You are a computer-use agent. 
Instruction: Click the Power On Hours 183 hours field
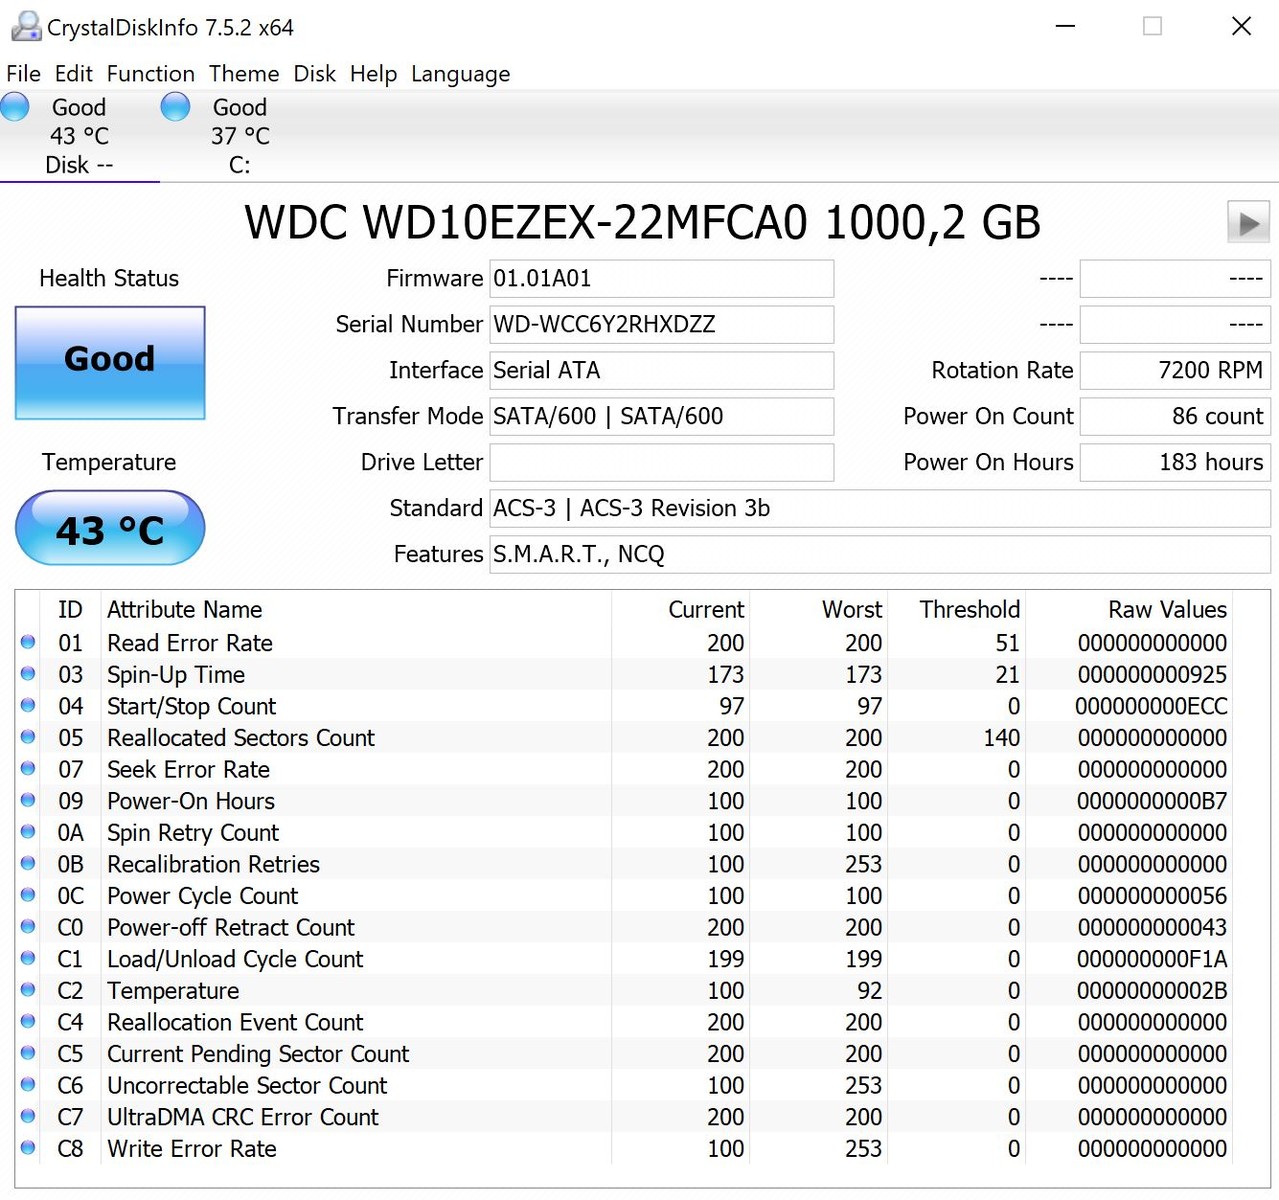[x=1175, y=462]
